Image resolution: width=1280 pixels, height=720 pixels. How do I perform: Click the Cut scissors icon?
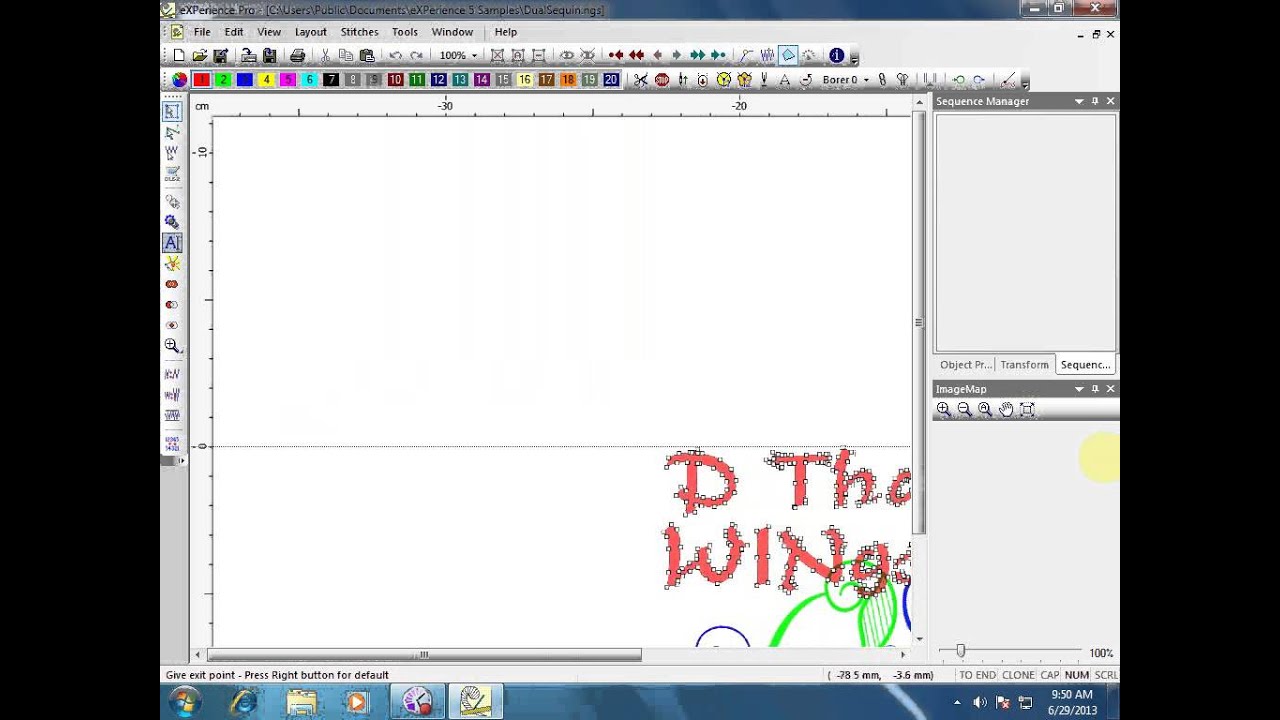tap(325, 56)
